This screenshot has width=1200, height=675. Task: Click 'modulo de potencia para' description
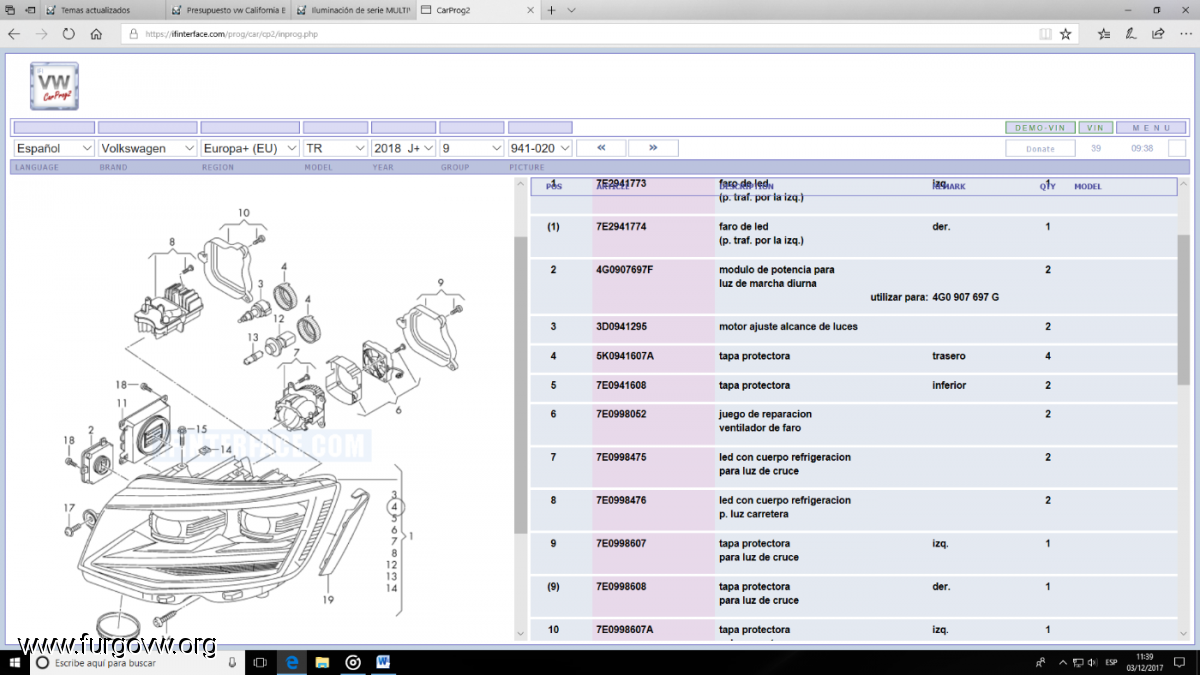point(776,270)
